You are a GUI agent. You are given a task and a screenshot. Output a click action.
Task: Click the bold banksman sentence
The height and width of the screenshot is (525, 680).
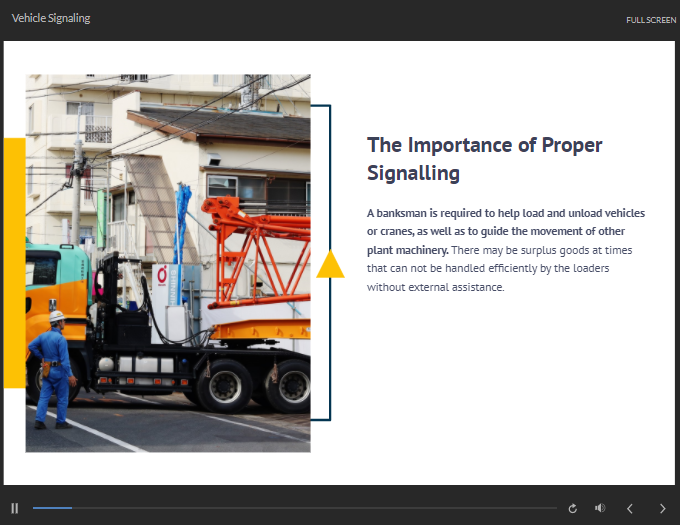(x=506, y=232)
